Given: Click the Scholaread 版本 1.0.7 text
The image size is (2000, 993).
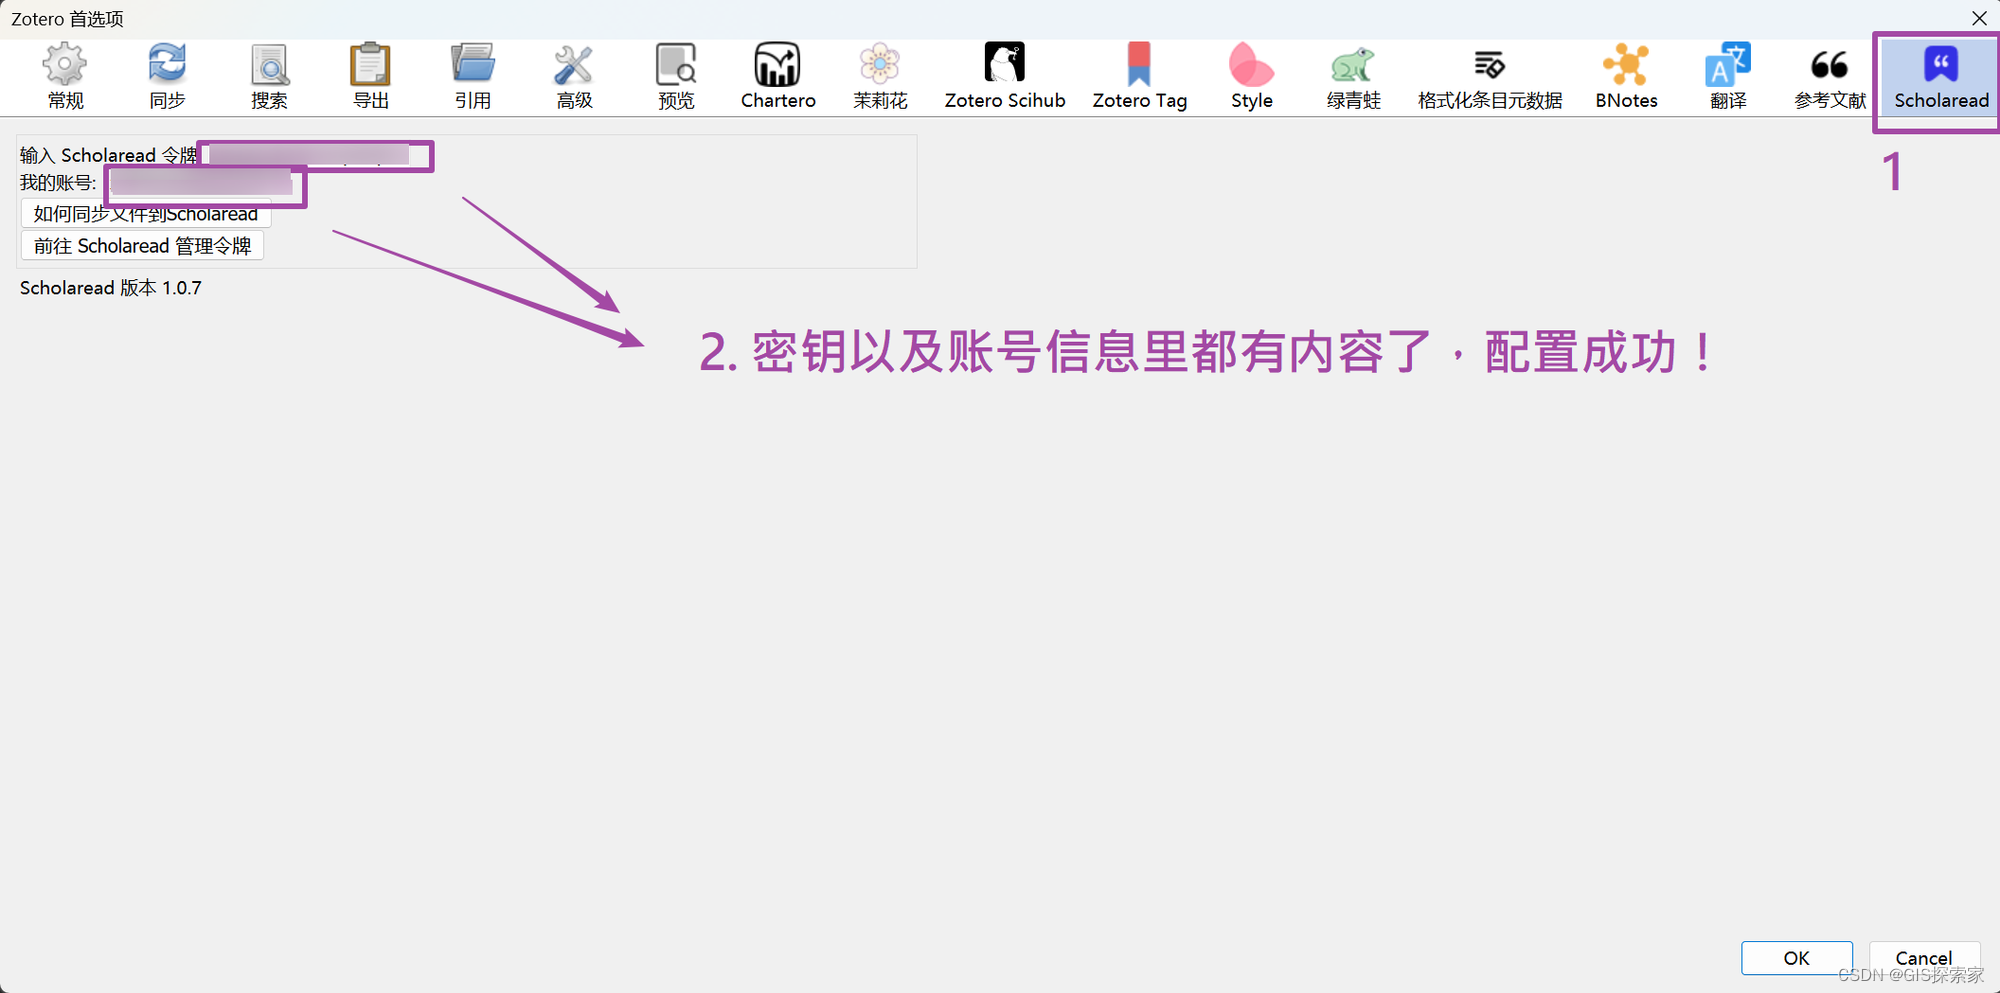Looking at the screenshot, I should [111, 288].
